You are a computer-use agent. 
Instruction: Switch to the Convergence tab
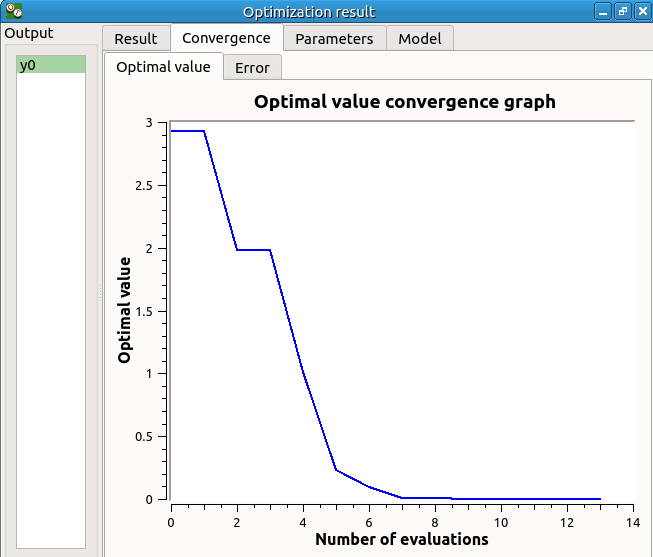point(226,38)
